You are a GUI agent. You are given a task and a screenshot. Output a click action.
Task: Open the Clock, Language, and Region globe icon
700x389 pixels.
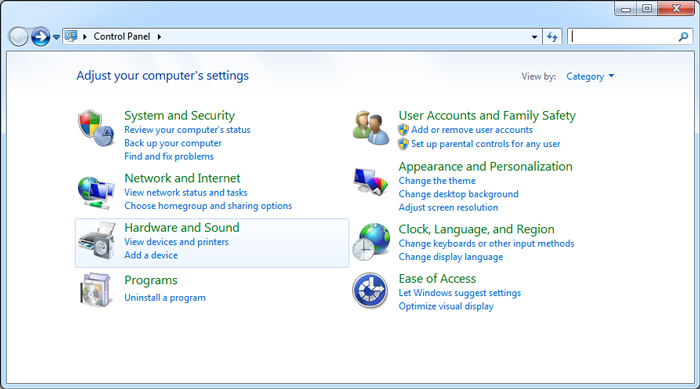(371, 242)
